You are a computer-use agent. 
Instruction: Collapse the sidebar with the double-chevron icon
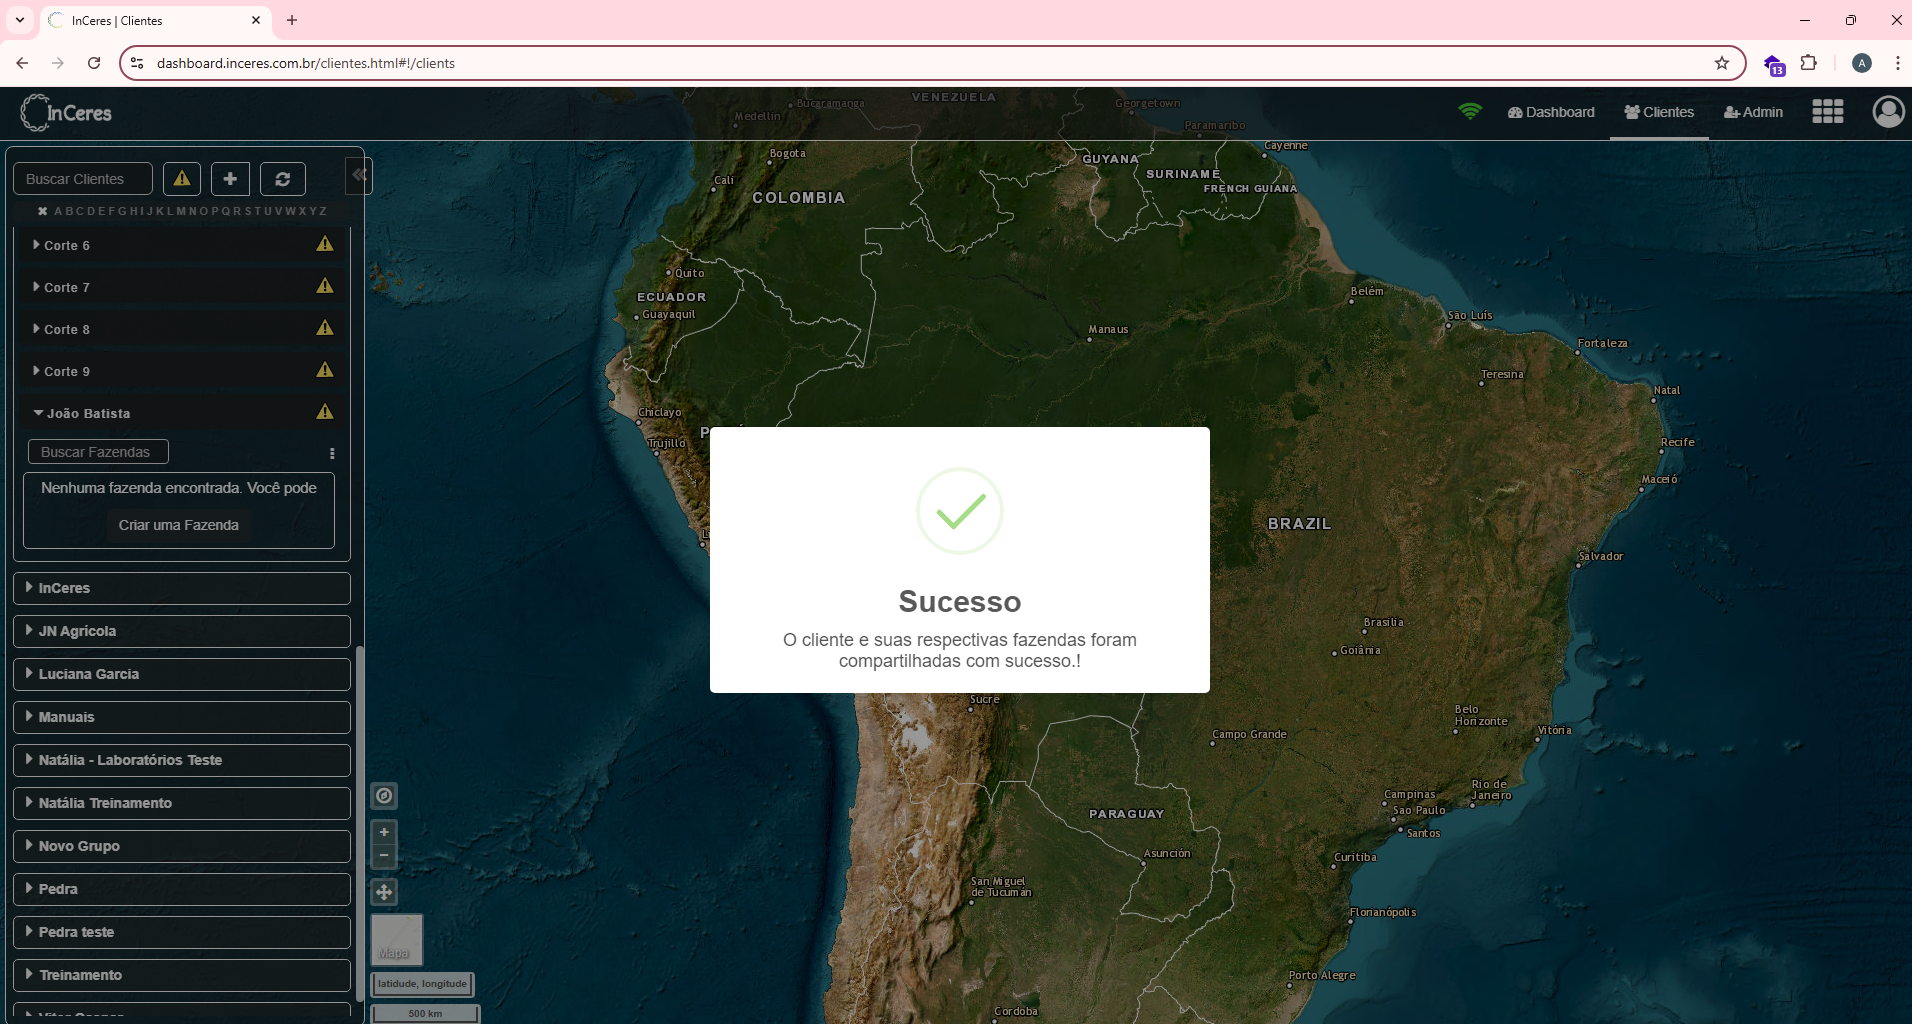pyautogui.click(x=359, y=175)
